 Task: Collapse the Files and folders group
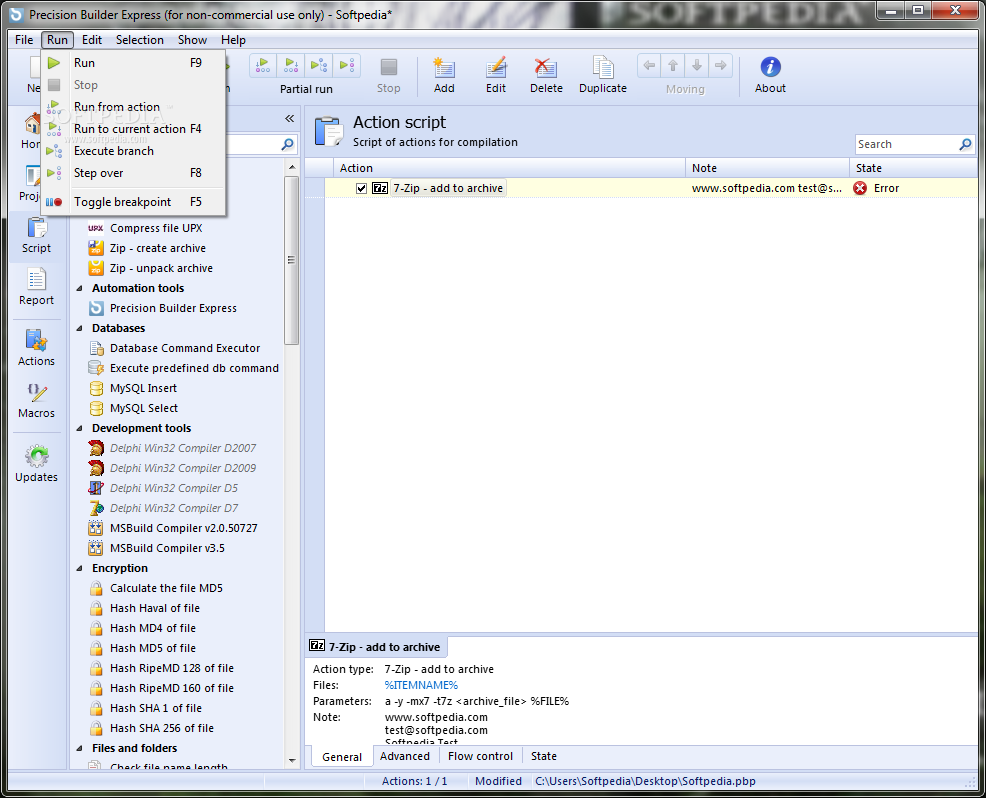(79, 748)
